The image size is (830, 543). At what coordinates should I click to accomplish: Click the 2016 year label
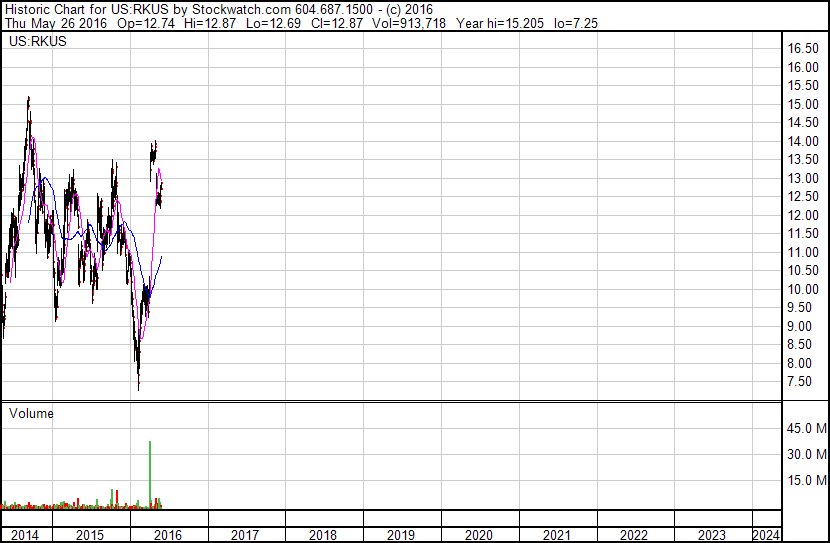(x=168, y=535)
